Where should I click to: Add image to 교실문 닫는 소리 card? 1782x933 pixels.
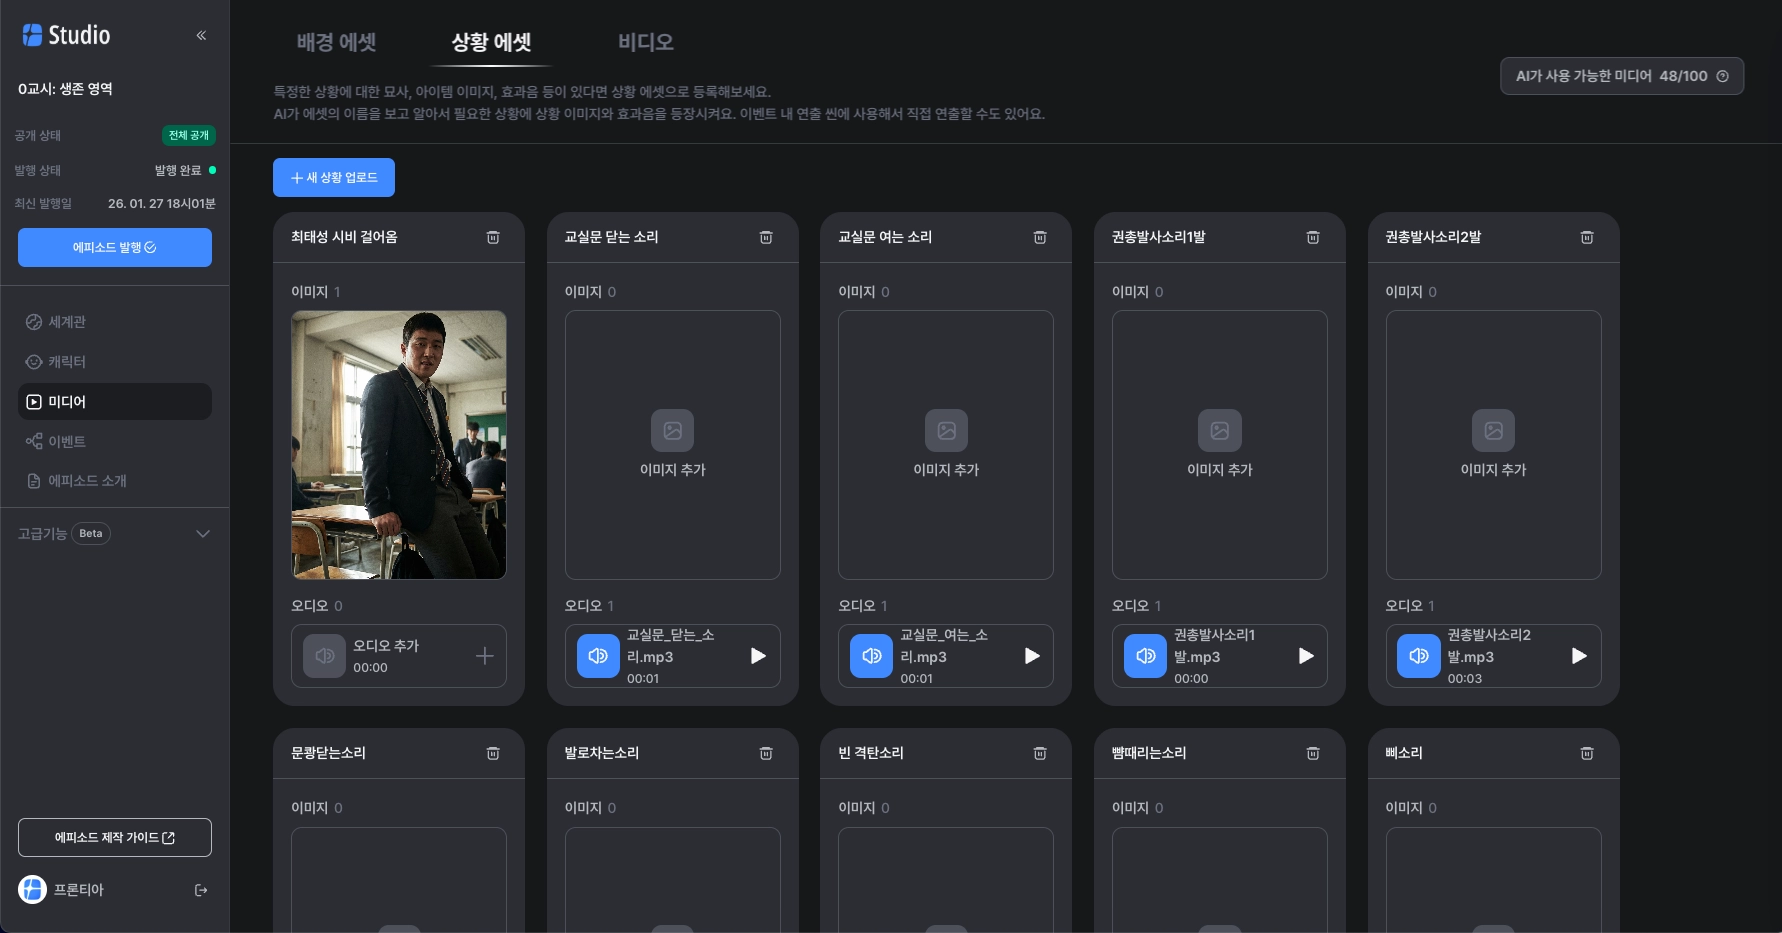[673, 445]
